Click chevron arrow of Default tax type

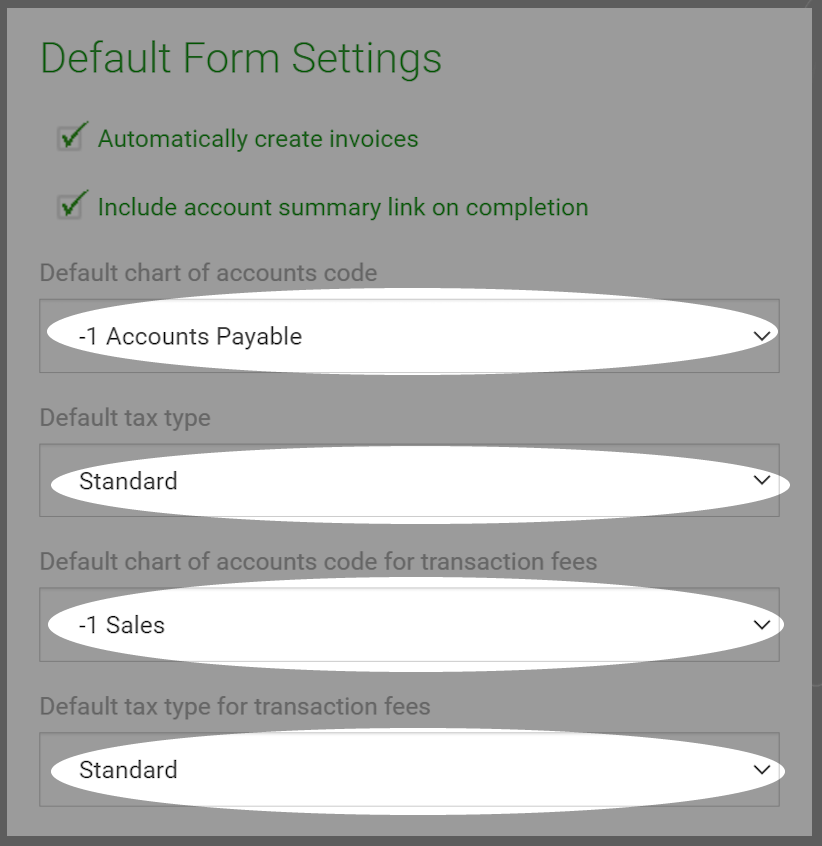(762, 480)
